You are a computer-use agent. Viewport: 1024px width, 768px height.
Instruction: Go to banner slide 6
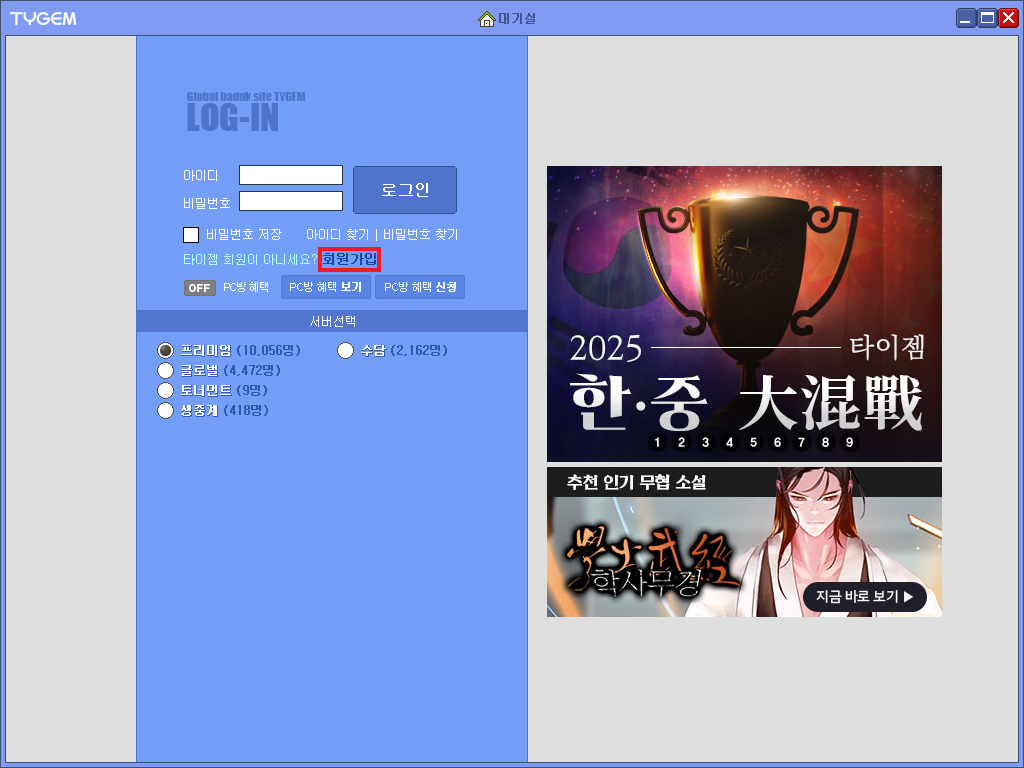[777, 442]
